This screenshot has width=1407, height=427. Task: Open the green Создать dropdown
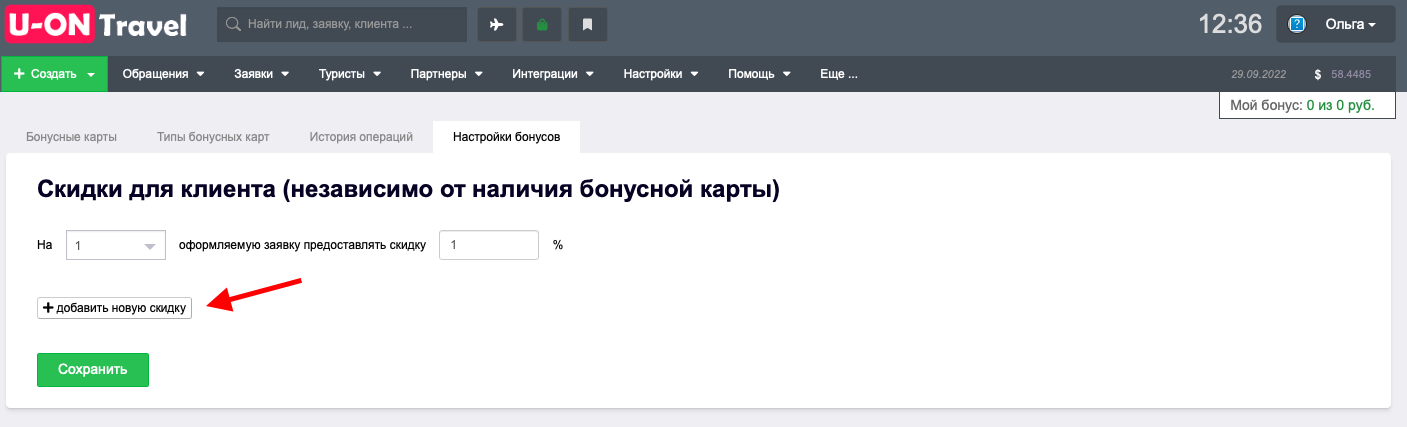pos(54,74)
